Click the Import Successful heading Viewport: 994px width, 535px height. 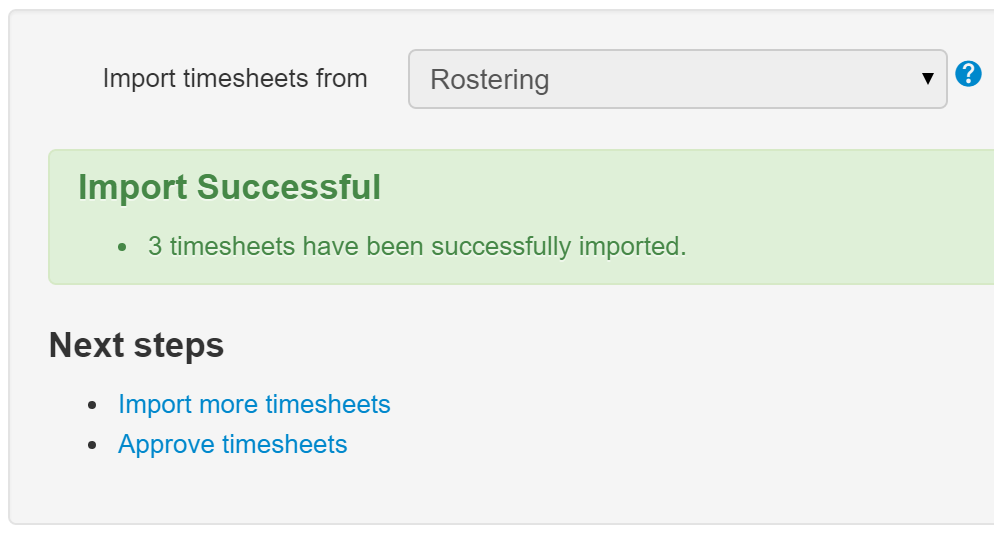229,187
